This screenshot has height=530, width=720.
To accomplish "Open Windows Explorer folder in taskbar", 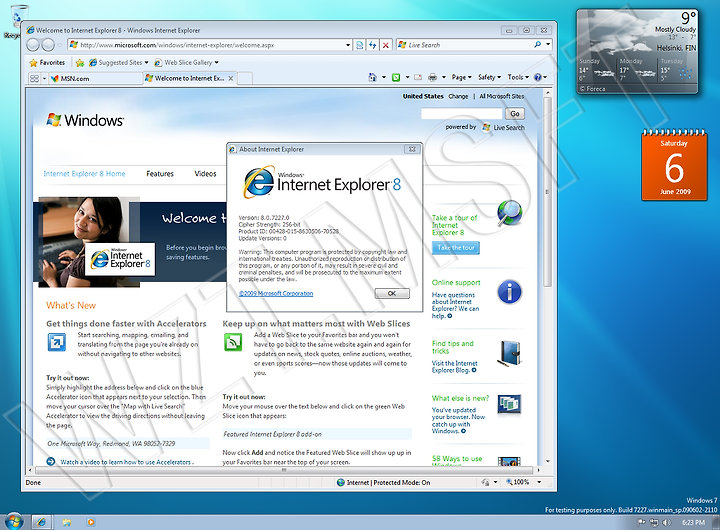I will [x=67, y=522].
